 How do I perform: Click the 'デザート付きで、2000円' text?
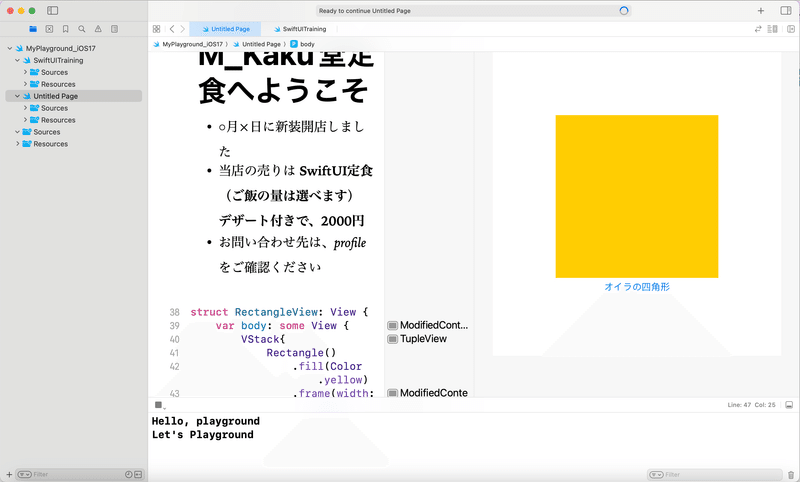[291, 221]
